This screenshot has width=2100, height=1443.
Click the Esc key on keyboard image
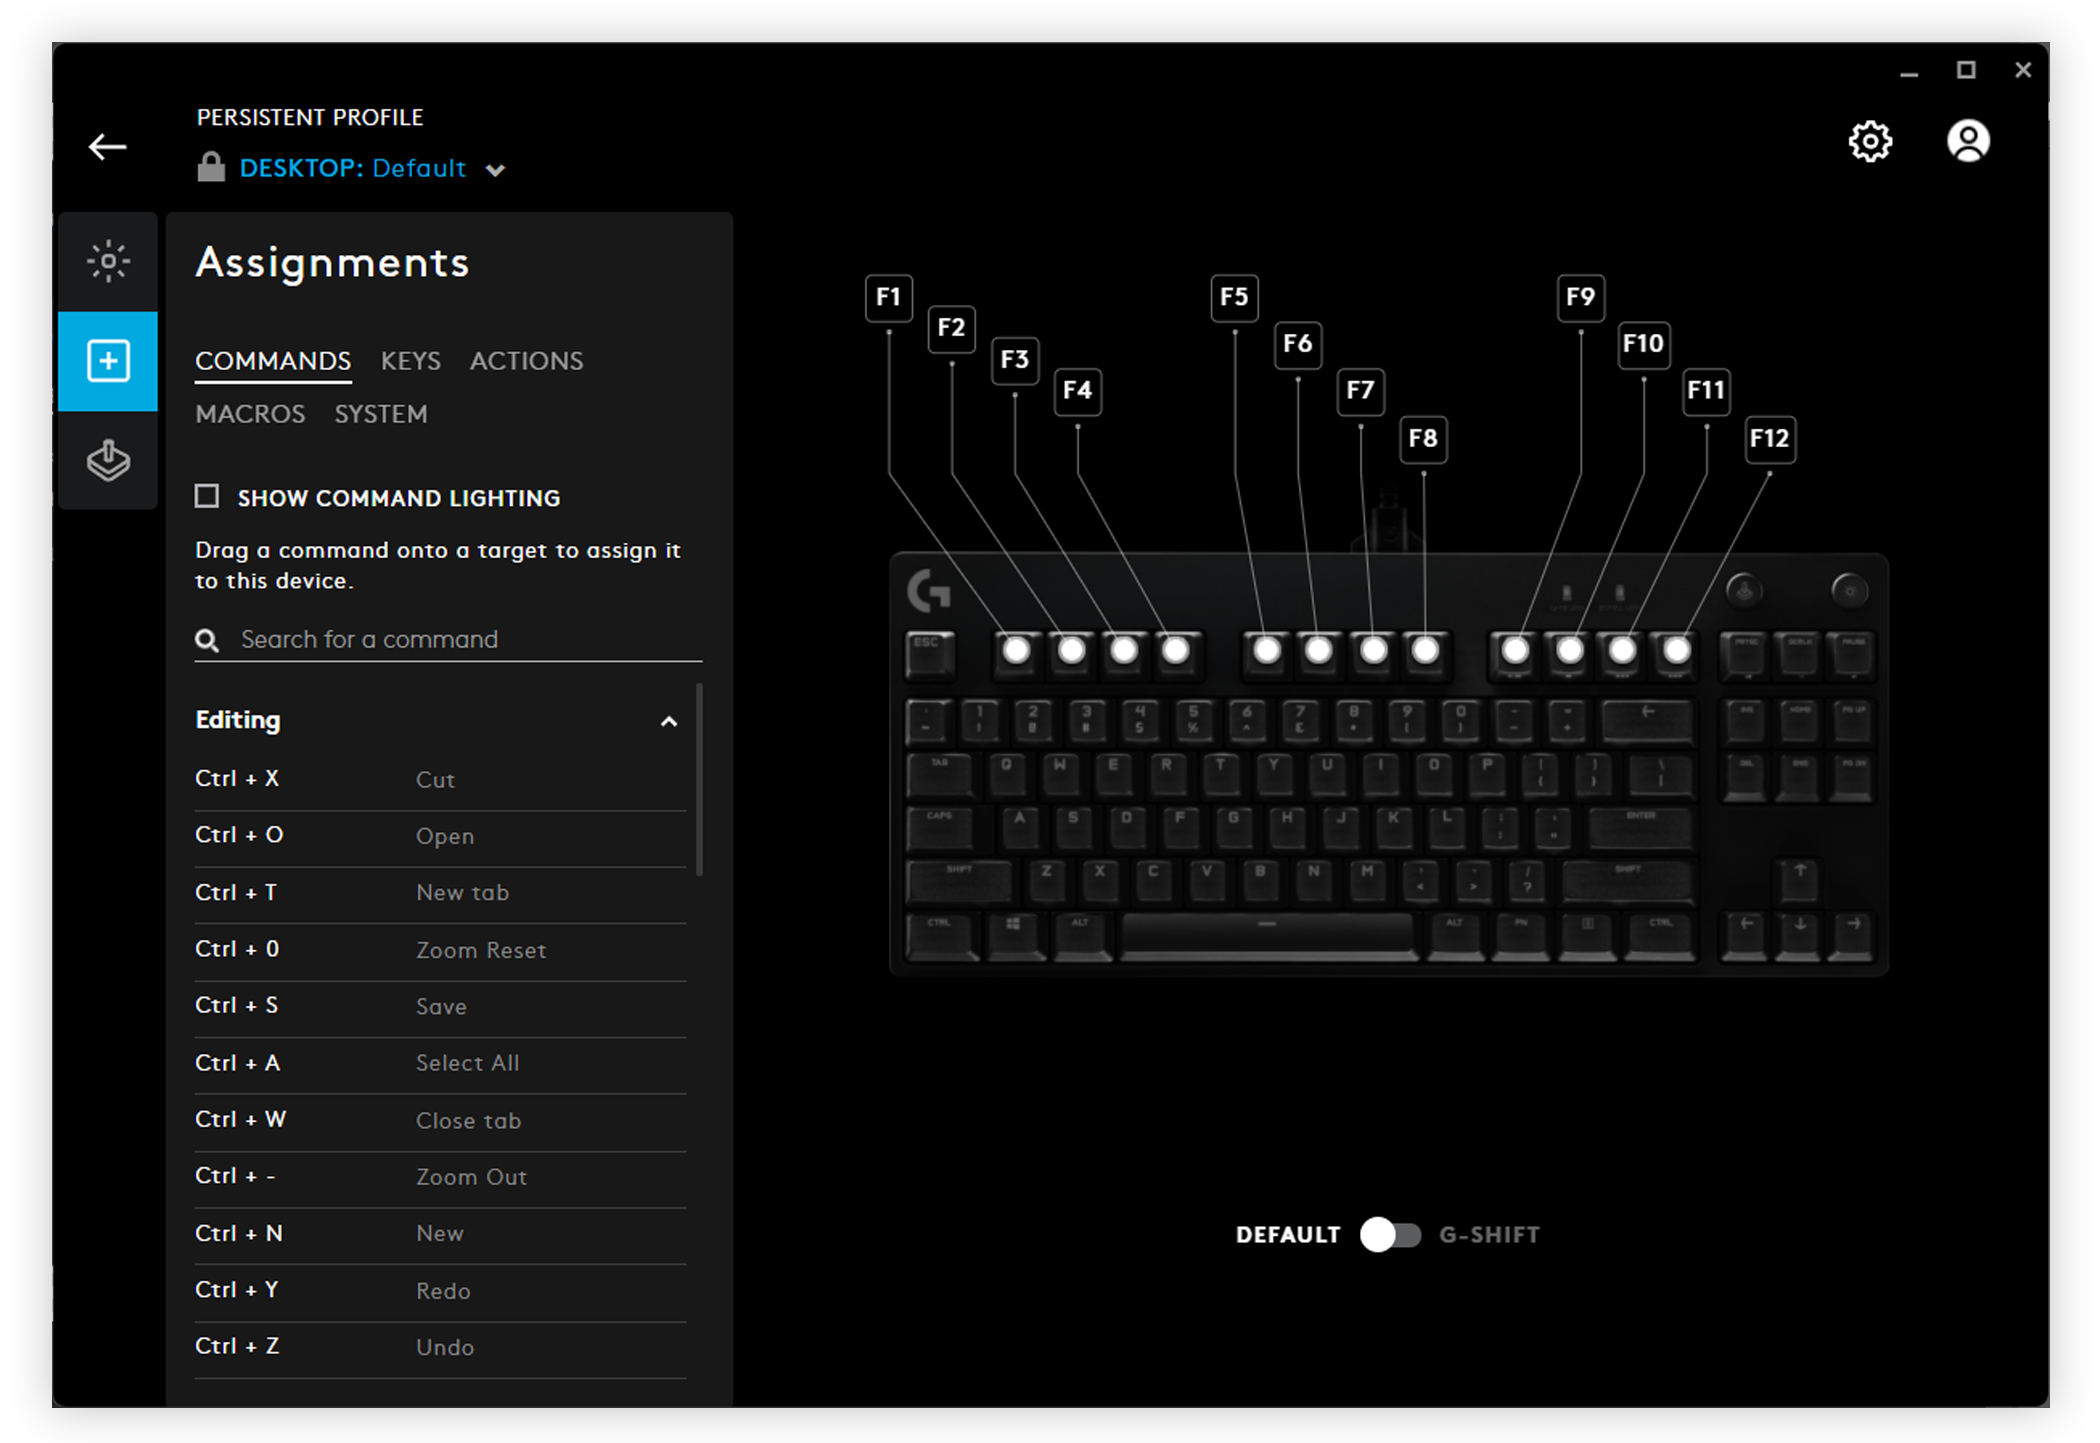tap(930, 655)
